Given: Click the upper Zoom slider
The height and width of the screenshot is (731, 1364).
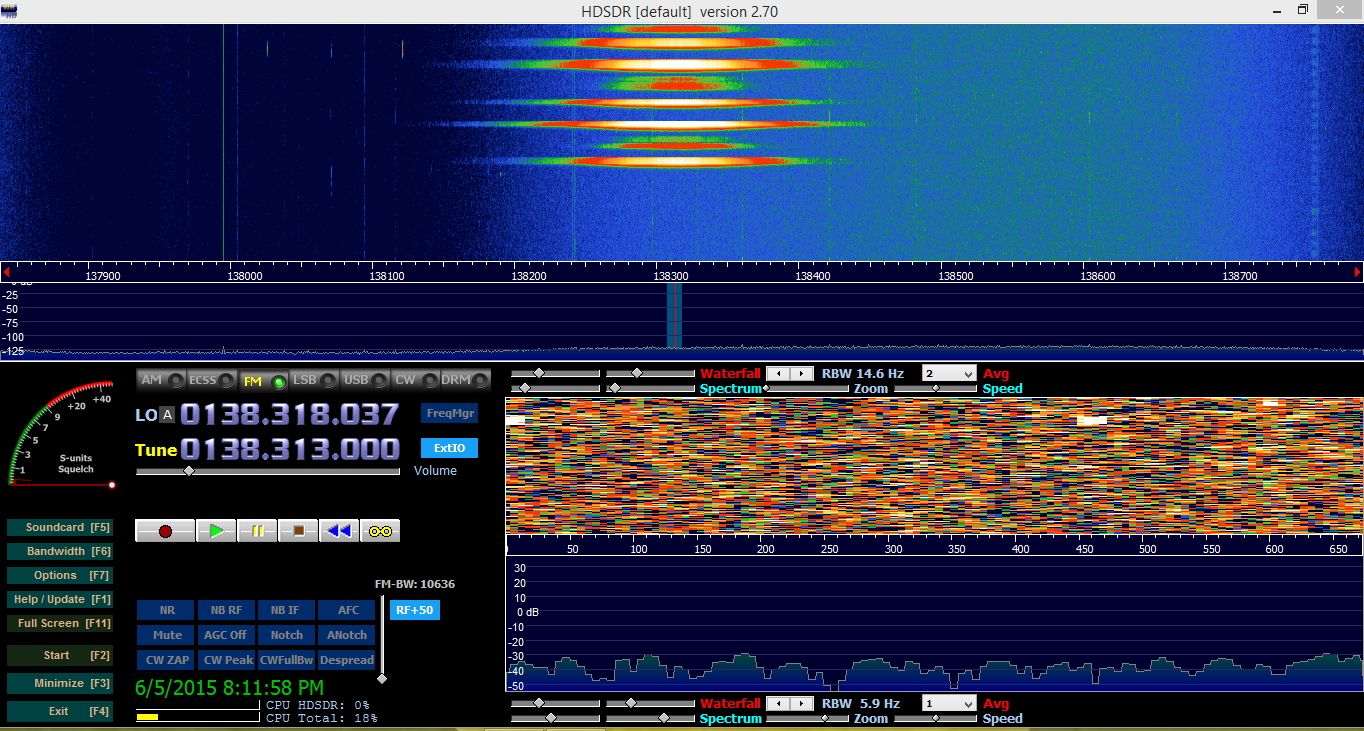Looking at the screenshot, I should (x=807, y=388).
